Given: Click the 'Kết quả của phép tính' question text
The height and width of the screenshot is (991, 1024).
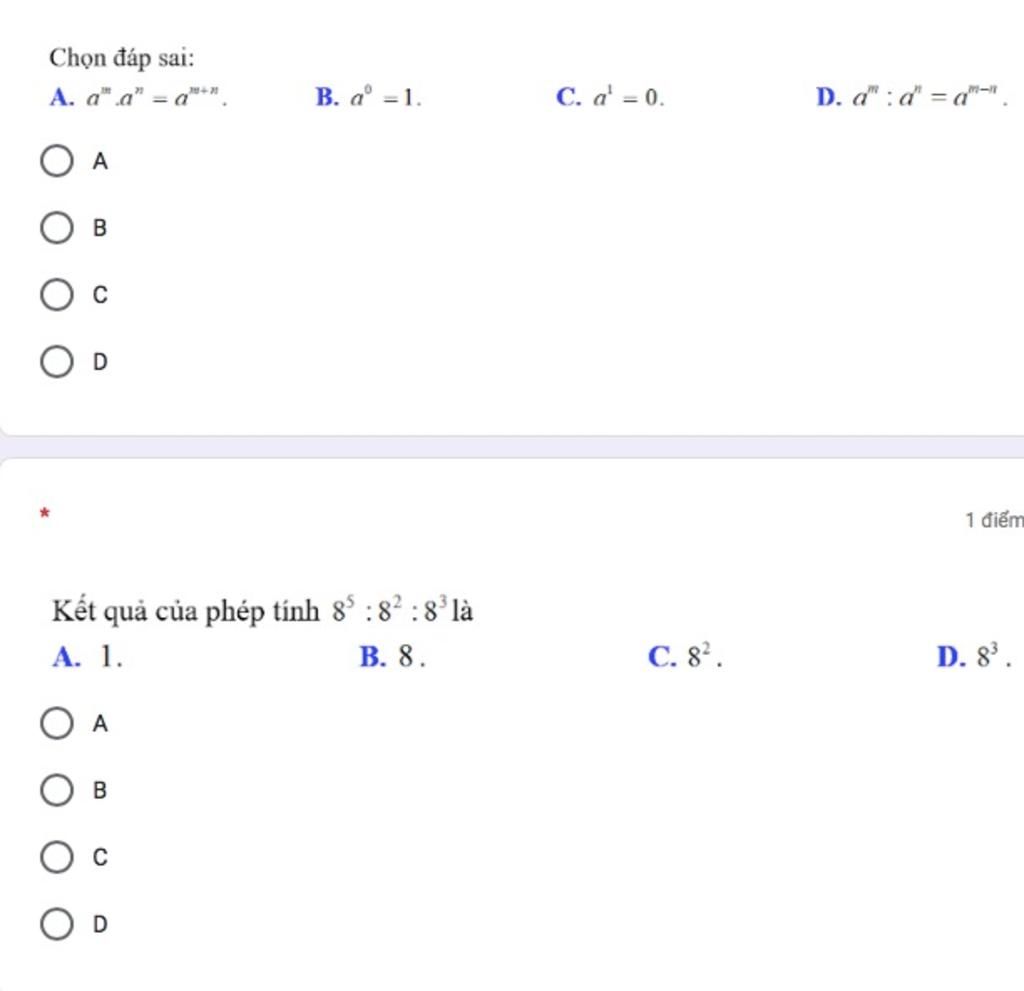Looking at the screenshot, I should 185,611.
